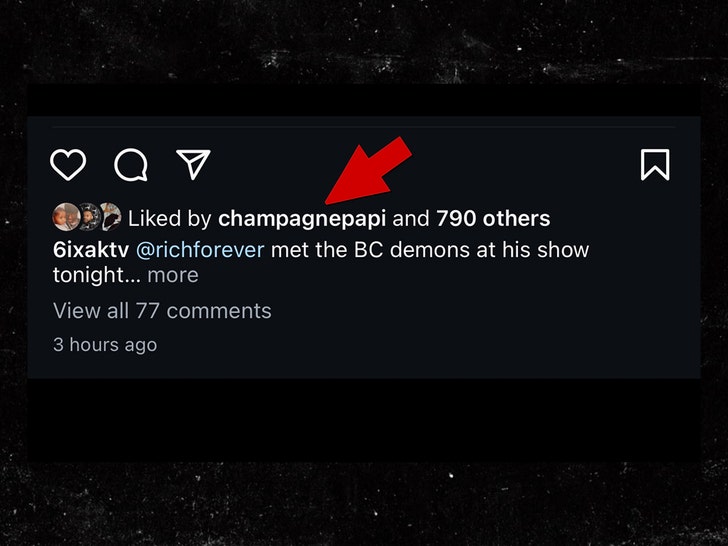The height and width of the screenshot is (546, 728).
Task: Open the champagnepapi profile link
Action: [x=302, y=219]
